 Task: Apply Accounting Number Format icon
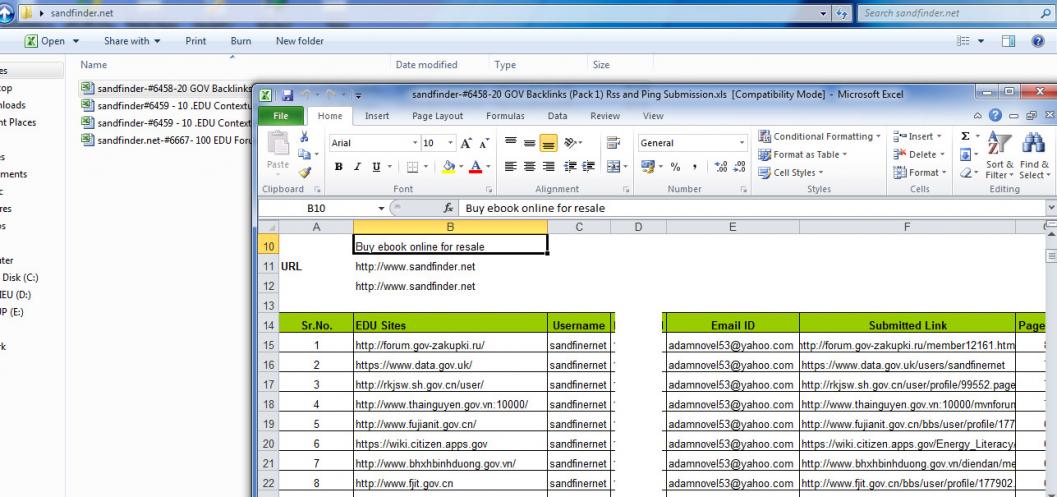(648, 167)
